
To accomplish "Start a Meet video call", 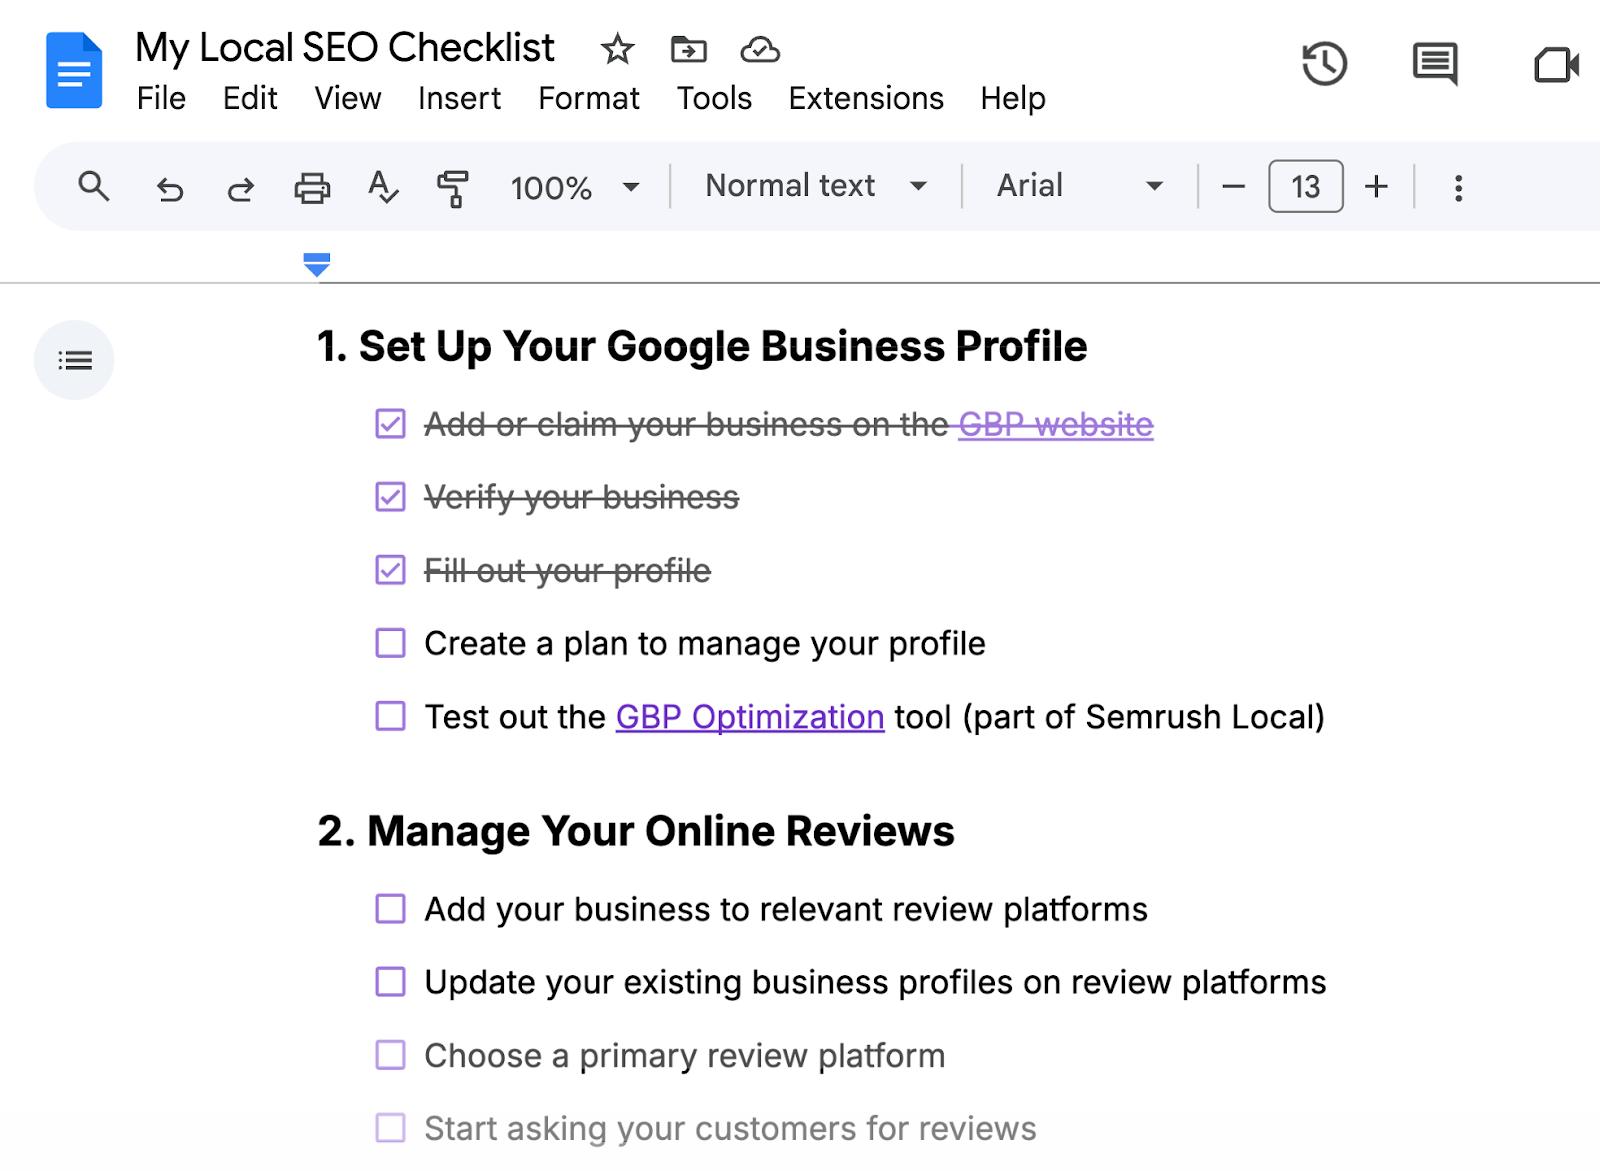I will point(1556,66).
